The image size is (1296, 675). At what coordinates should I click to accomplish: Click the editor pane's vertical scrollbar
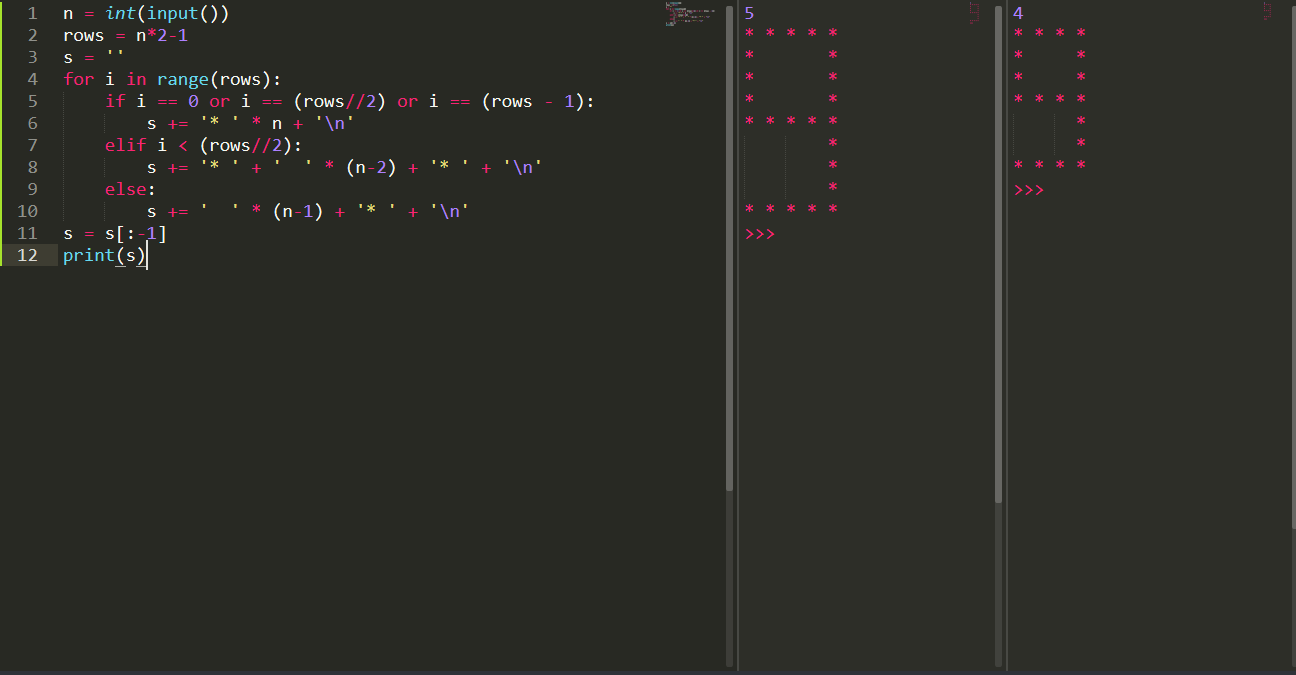point(729,250)
